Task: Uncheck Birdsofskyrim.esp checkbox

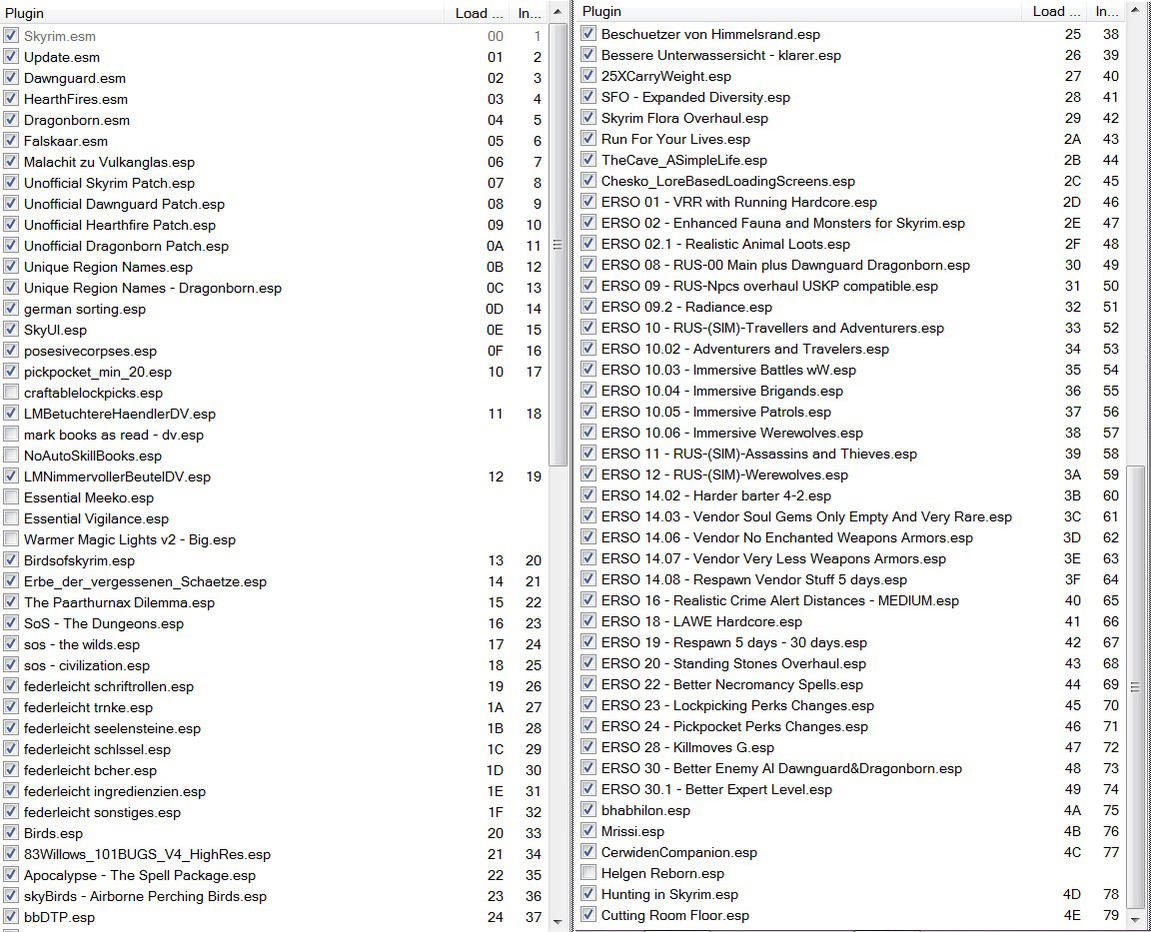Action: (x=11, y=560)
